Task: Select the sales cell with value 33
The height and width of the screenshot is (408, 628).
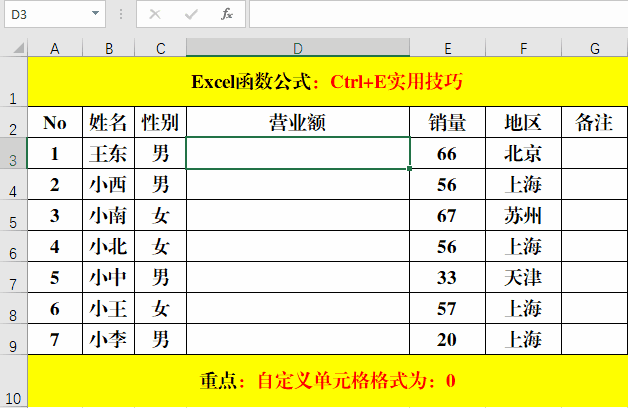Action: 447,277
